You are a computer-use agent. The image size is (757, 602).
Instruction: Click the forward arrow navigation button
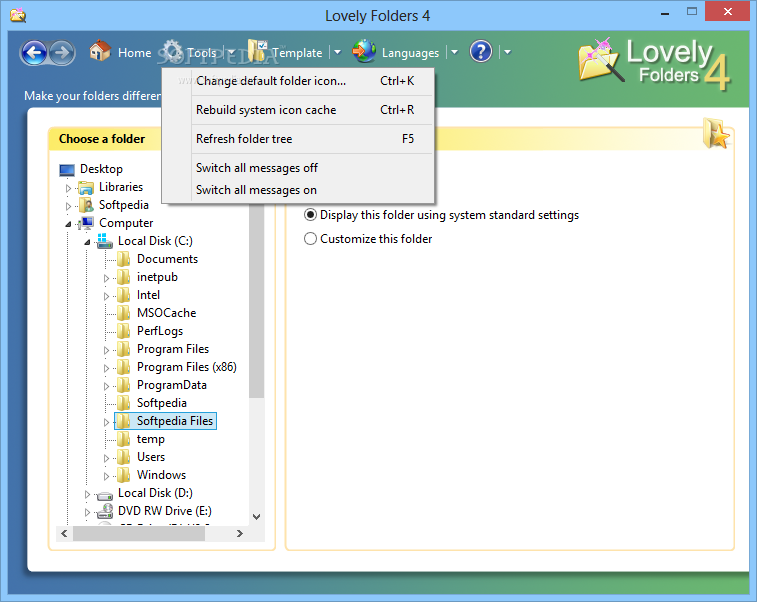click(62, 52)
